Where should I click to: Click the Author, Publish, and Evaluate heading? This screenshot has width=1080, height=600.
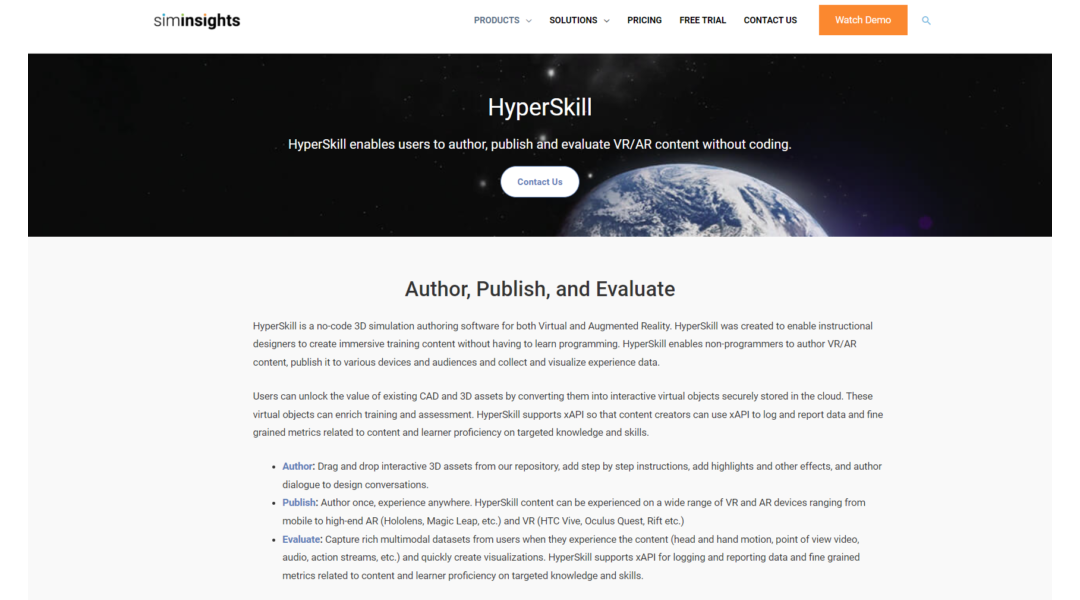pos(540,289)
